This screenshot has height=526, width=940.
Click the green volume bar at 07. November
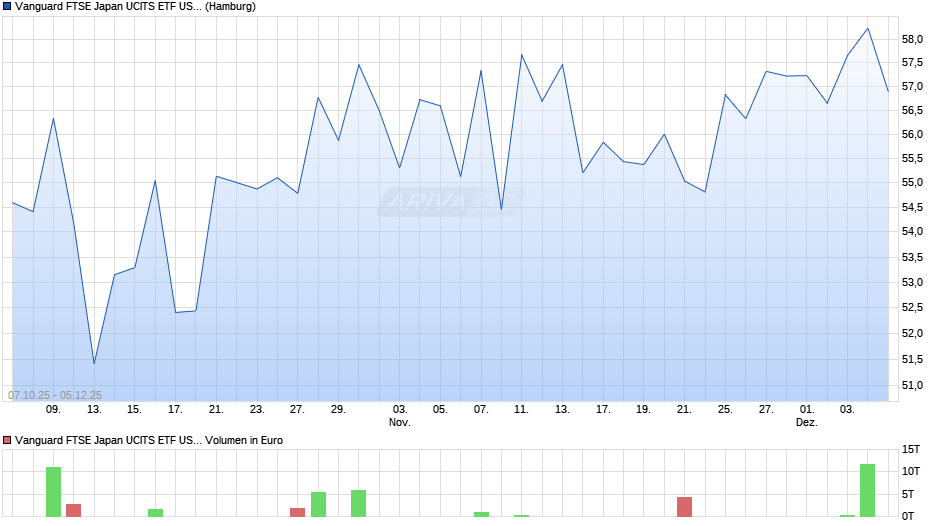coord(481,515)
